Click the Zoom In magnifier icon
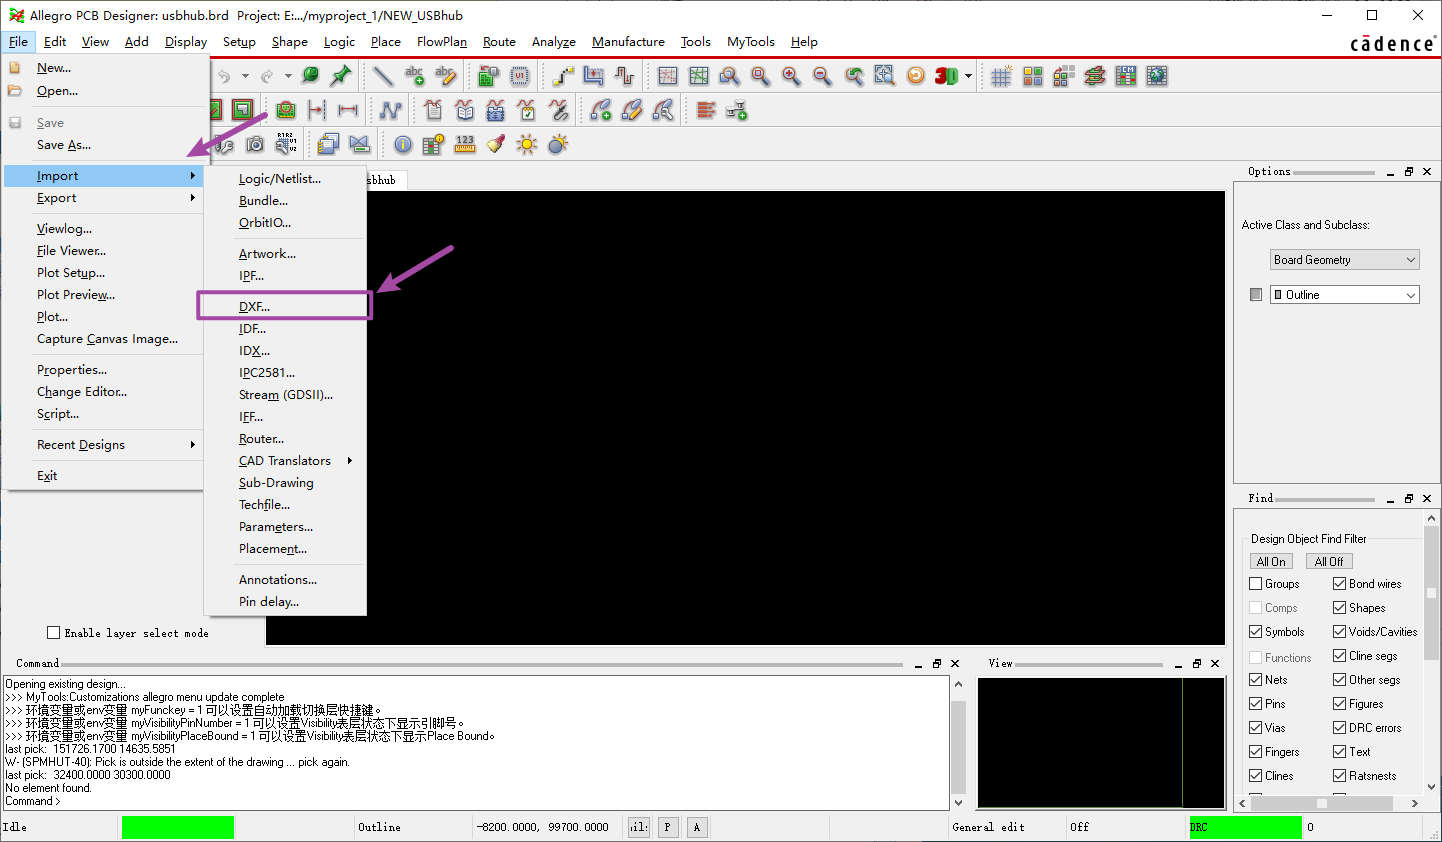This screenshot has width=1442, height=842. pos(791,76)
